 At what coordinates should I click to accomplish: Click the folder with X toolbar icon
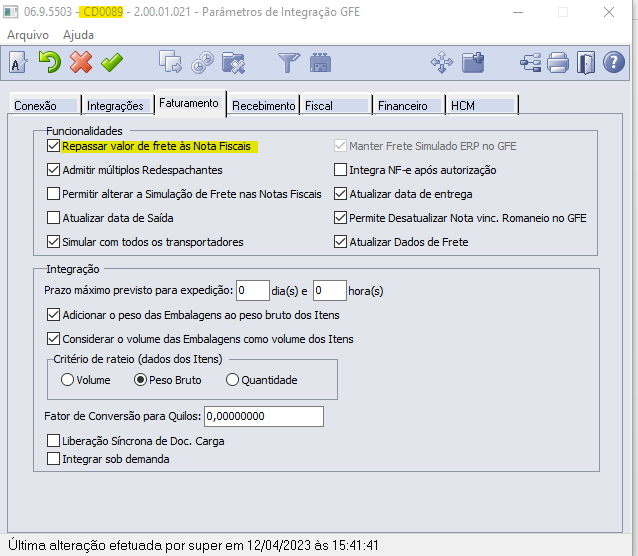[x=234, y=63]
